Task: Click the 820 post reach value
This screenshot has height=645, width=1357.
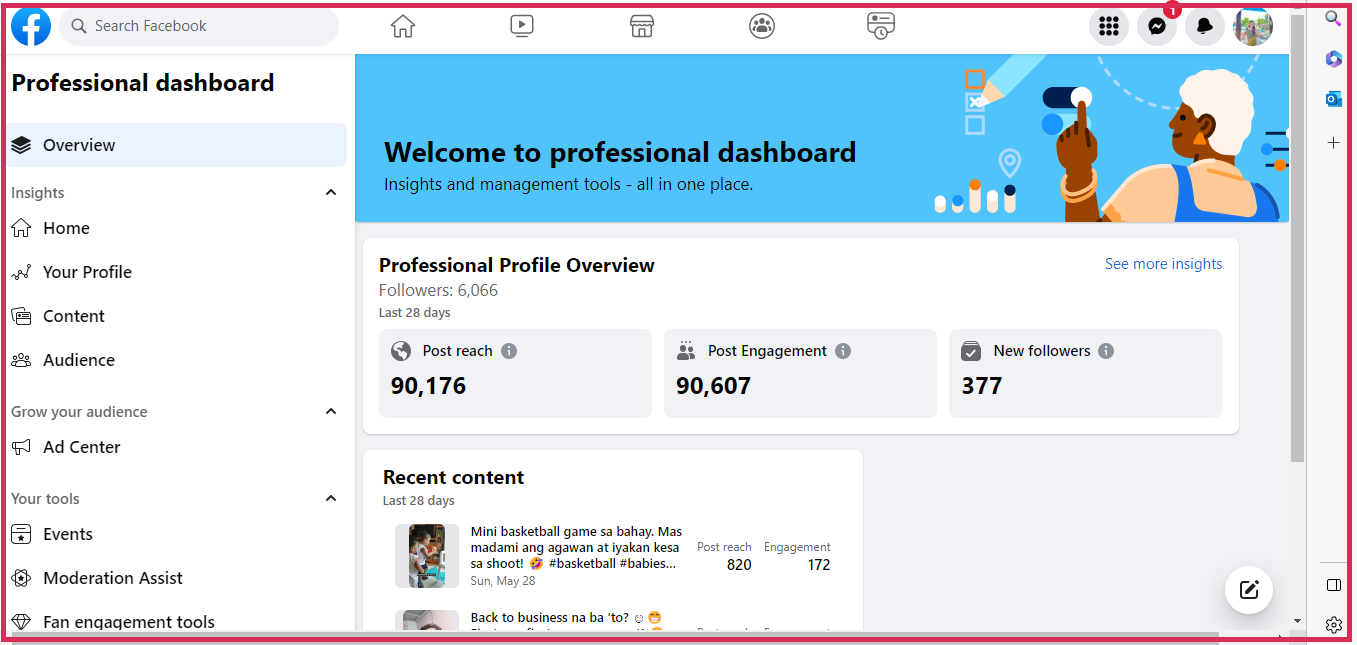Action: (x=739, y=565)
